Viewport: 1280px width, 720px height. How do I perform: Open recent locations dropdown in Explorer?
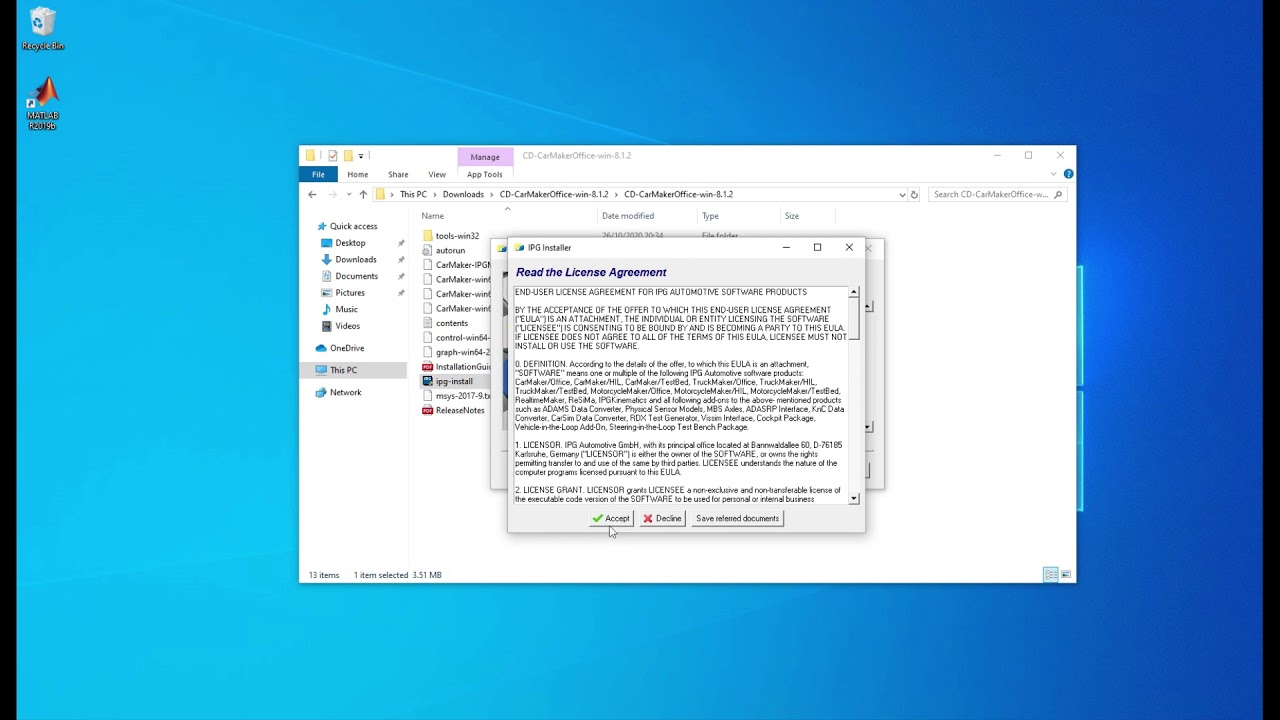(x=348, y=194)
